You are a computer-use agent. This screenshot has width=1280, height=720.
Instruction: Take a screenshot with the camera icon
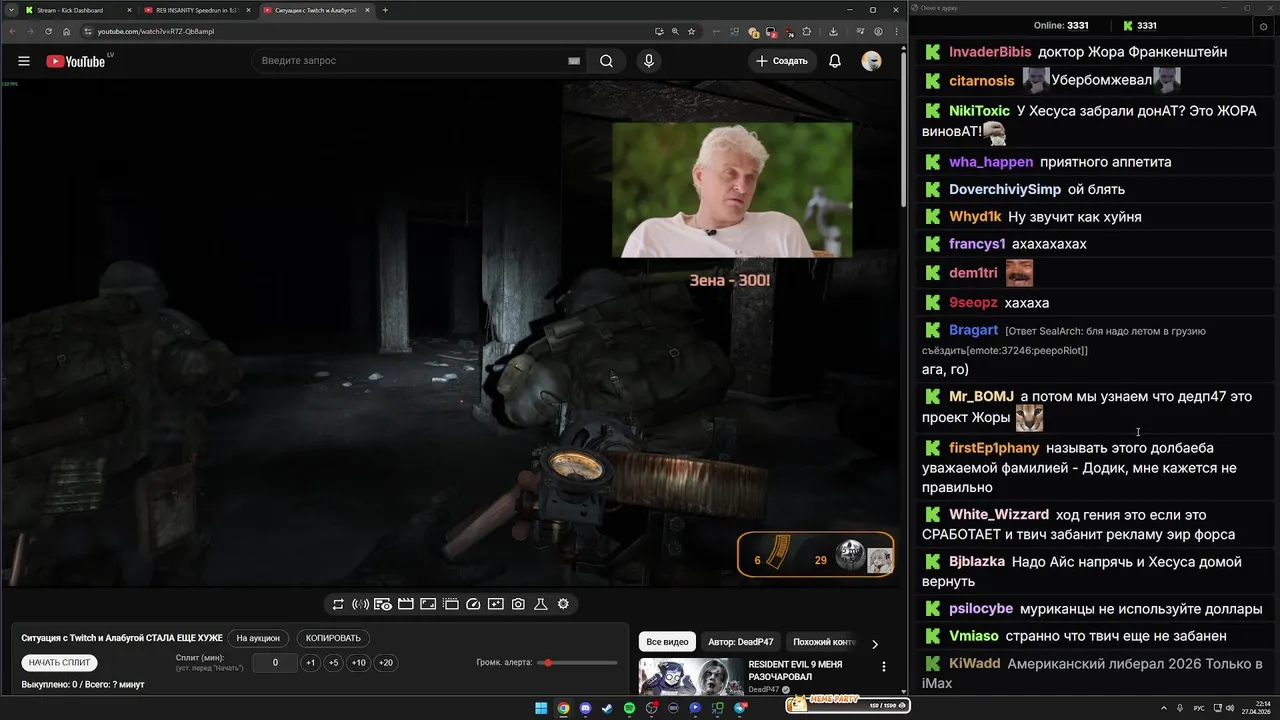[518, 604]
